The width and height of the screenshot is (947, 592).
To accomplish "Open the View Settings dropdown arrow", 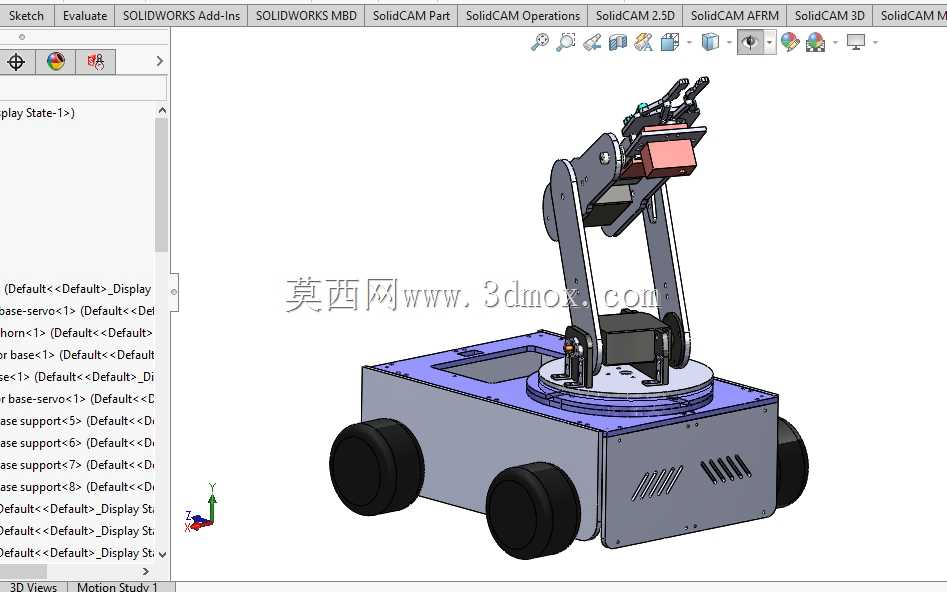I will click(875, 42).
